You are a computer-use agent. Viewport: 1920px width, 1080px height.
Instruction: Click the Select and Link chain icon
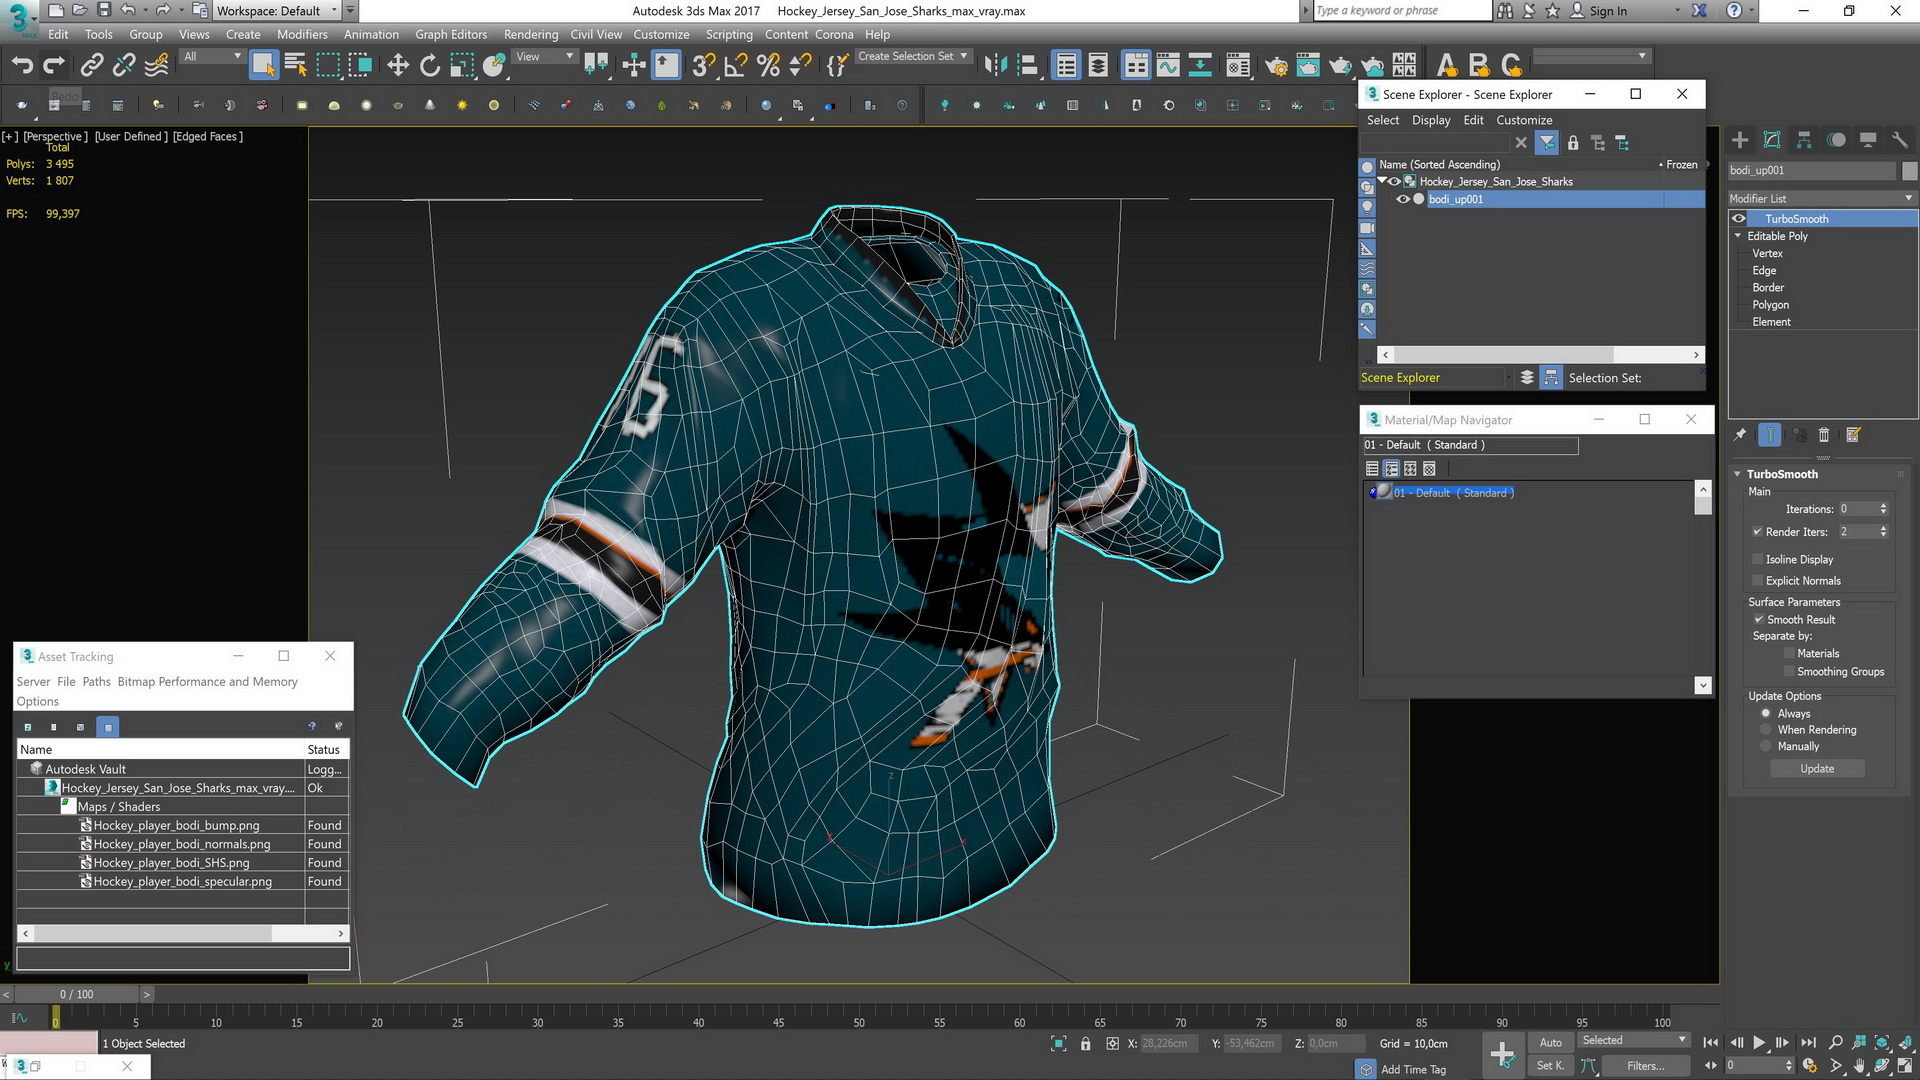(92, 66)
